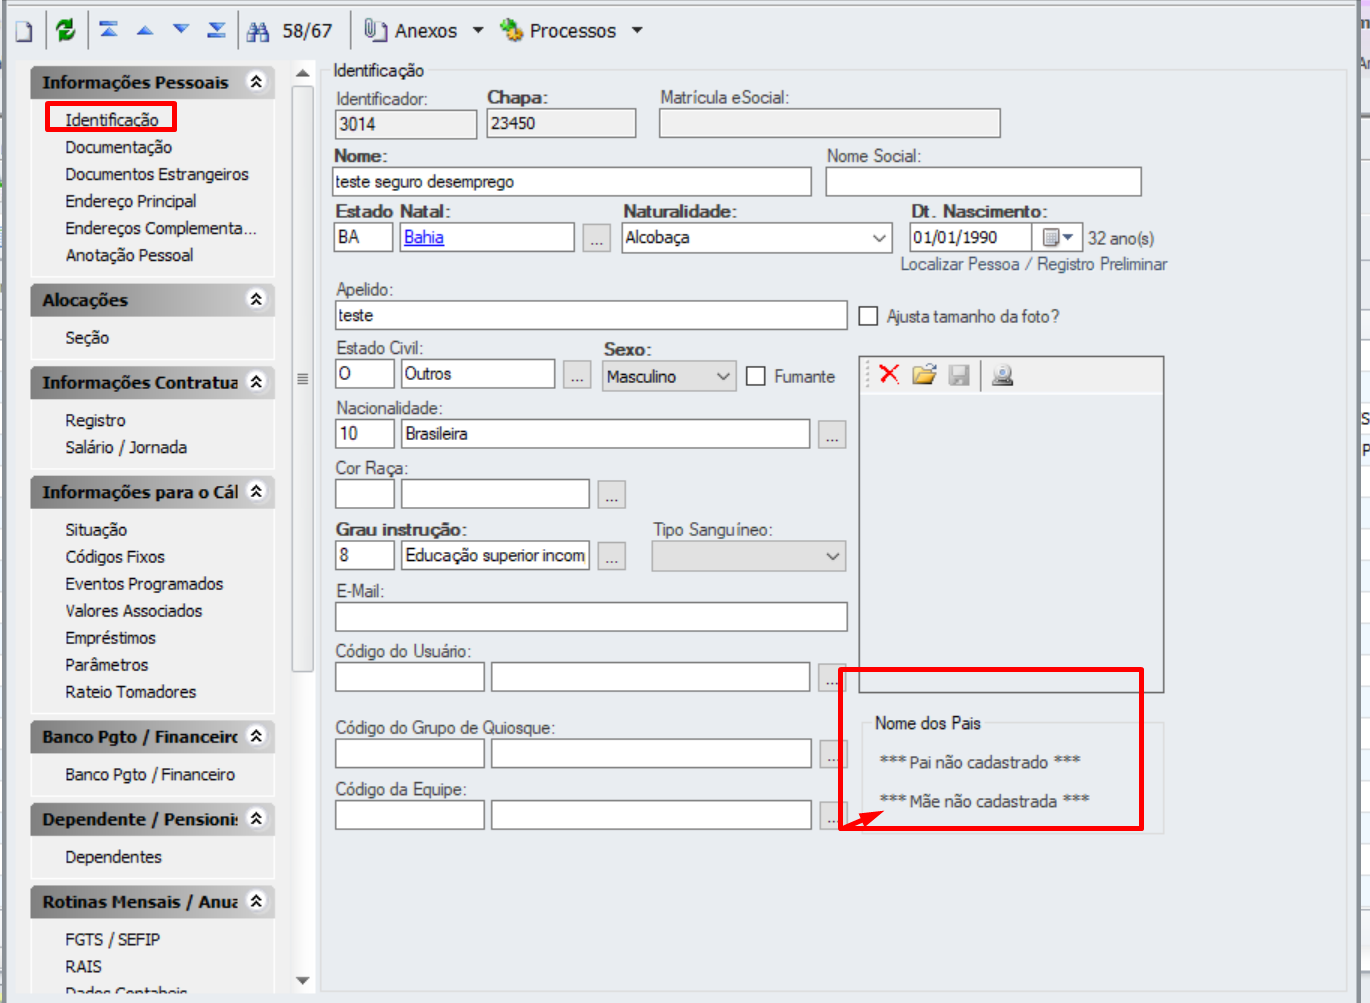This screenshot has width=1370, height=1003.
Task: Open Dependentes in sidebar
Action: tap(113, 857)
